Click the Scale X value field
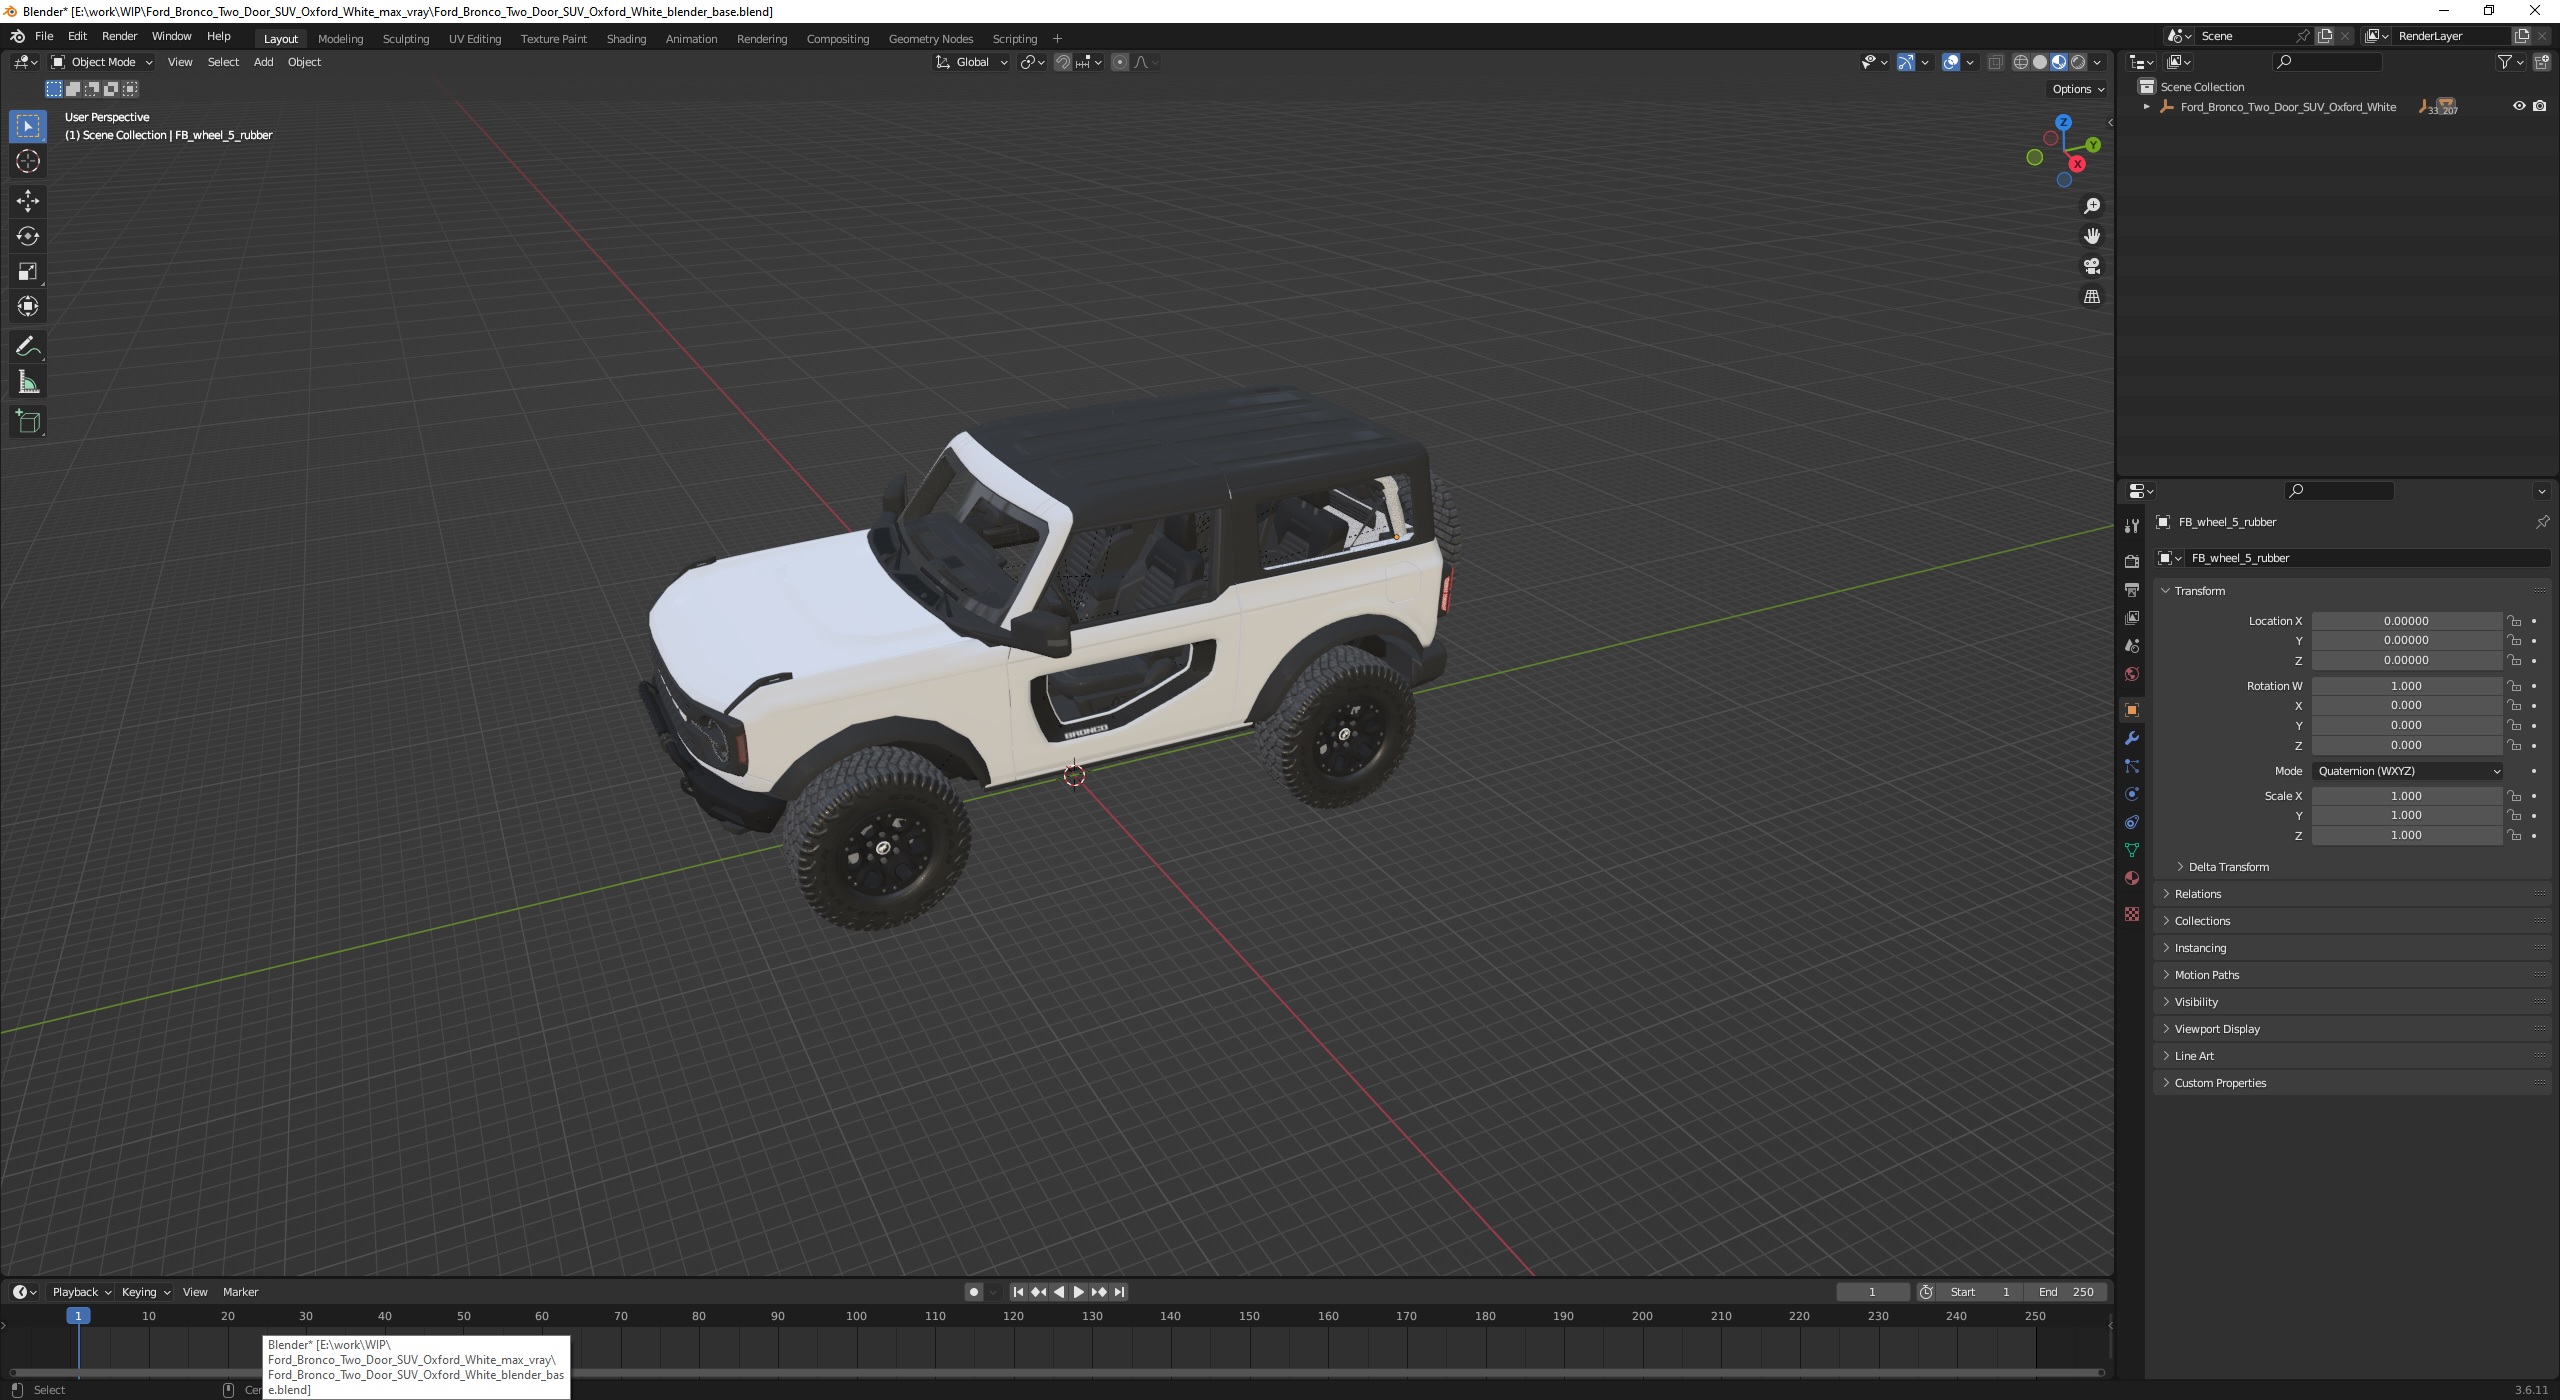Image resolution: width=2560 pixels, height=1400 pixels. pos(2407,796)
